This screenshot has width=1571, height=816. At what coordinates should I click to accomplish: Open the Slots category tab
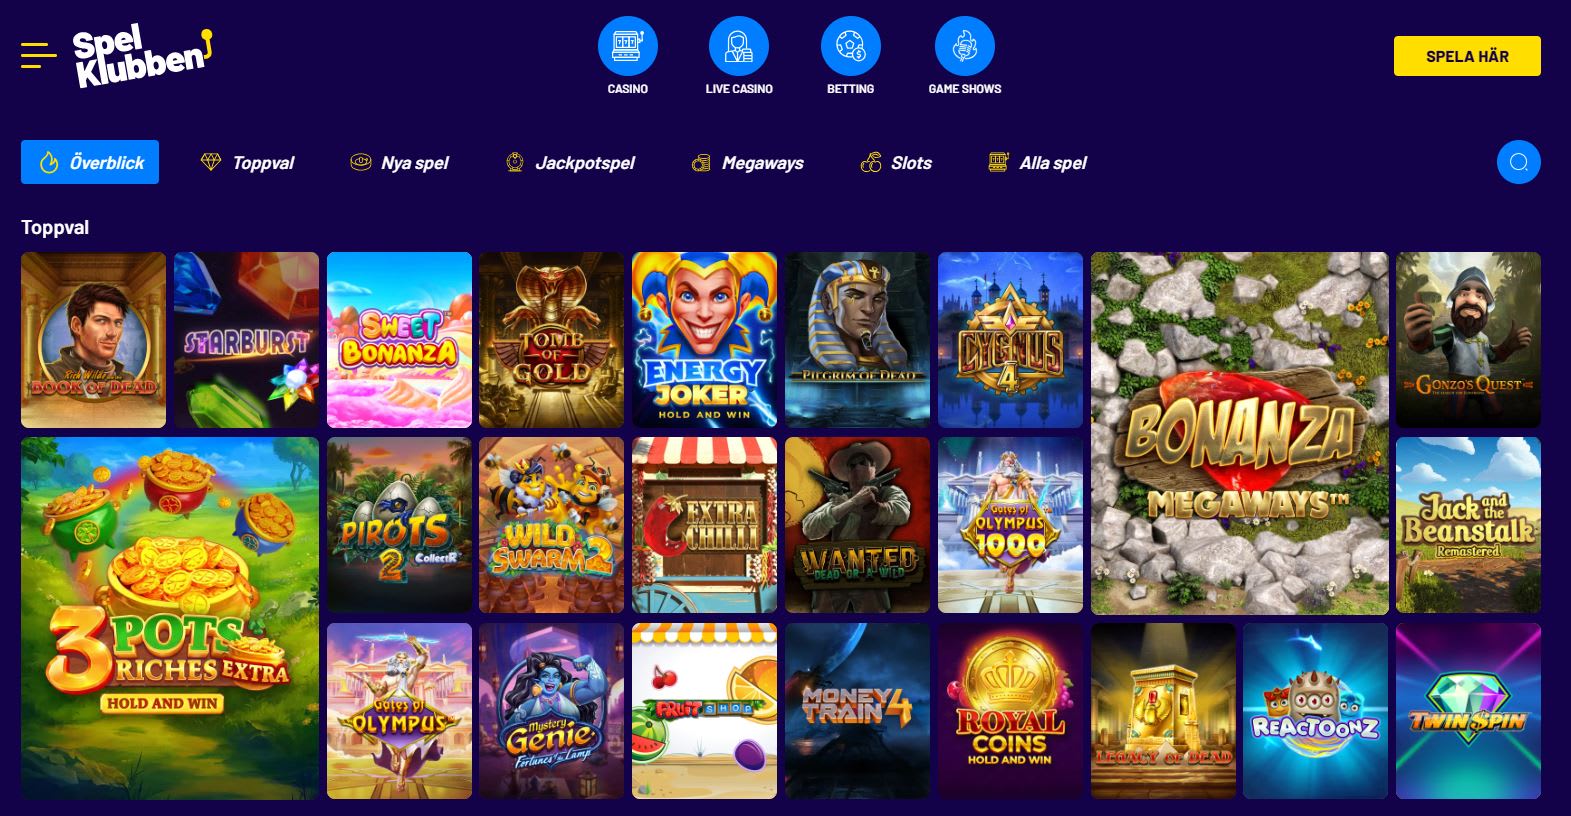point(896,162)
